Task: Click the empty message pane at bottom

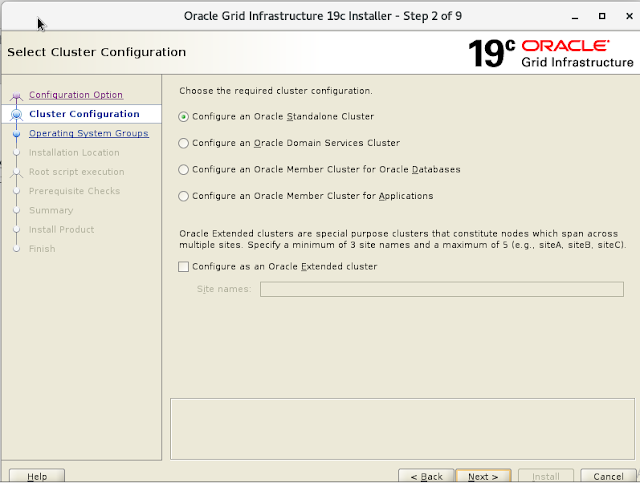Action: tap(402, 429)
